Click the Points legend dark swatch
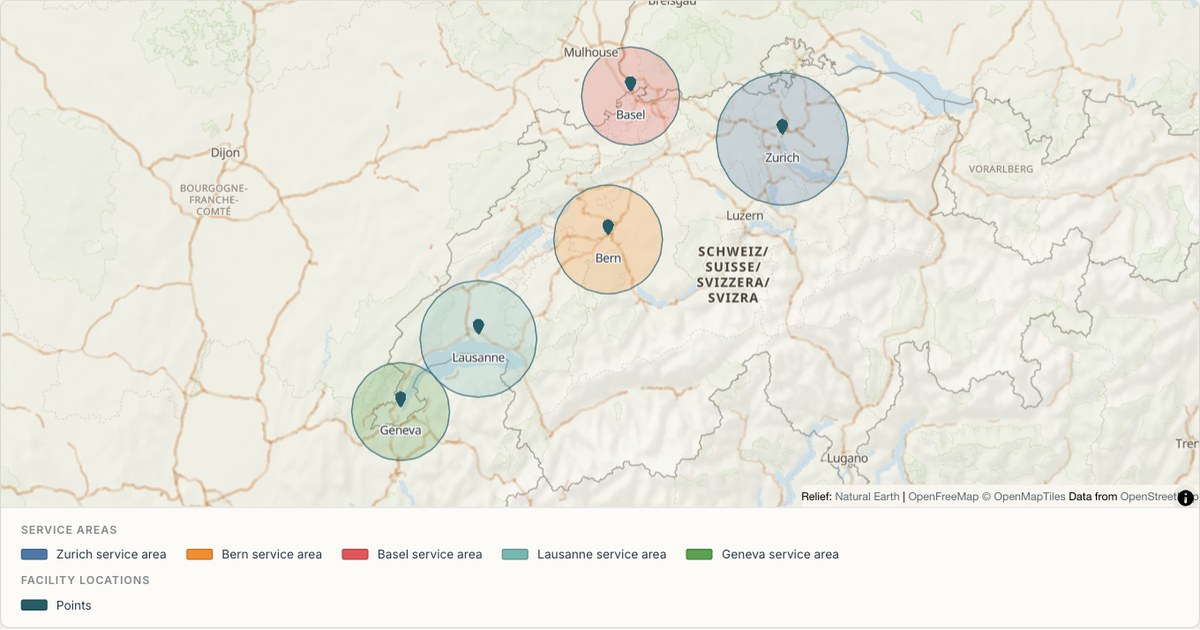Viewport: 1200px width, 630px height. coord(34,605)
